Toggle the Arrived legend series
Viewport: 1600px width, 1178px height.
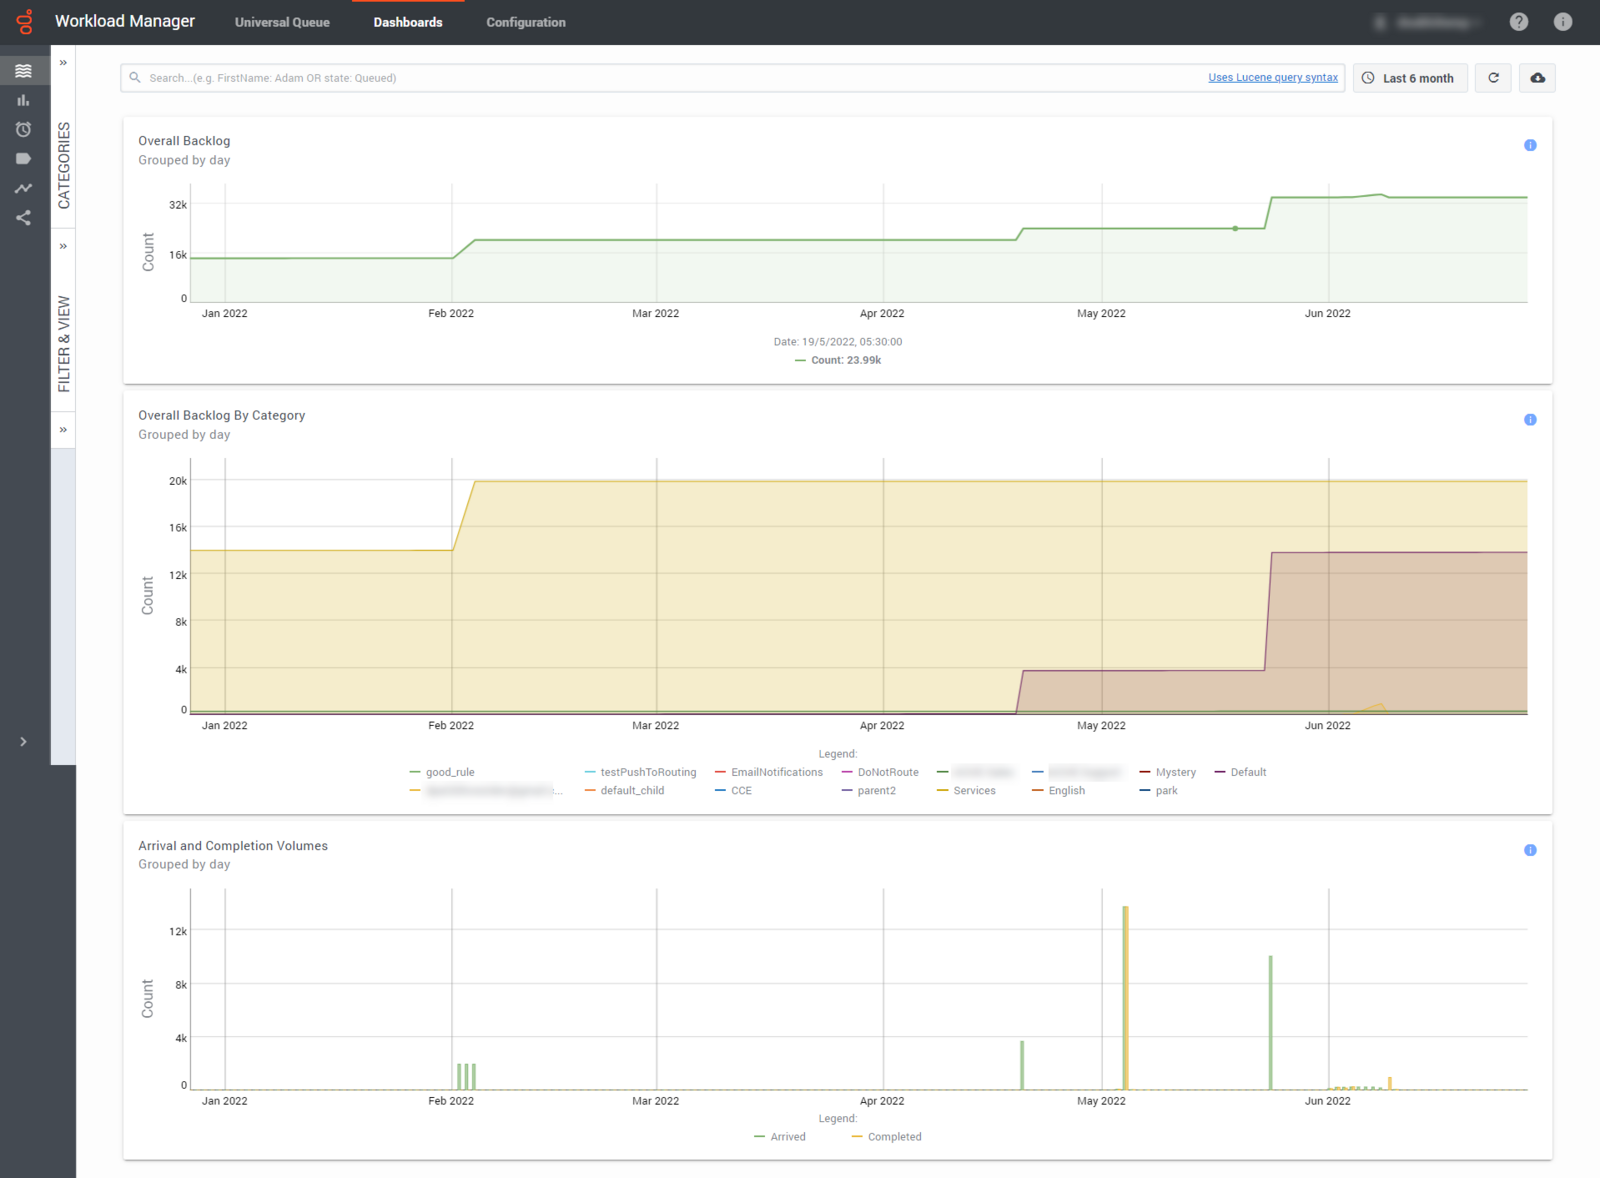[x=779, y=1137]
